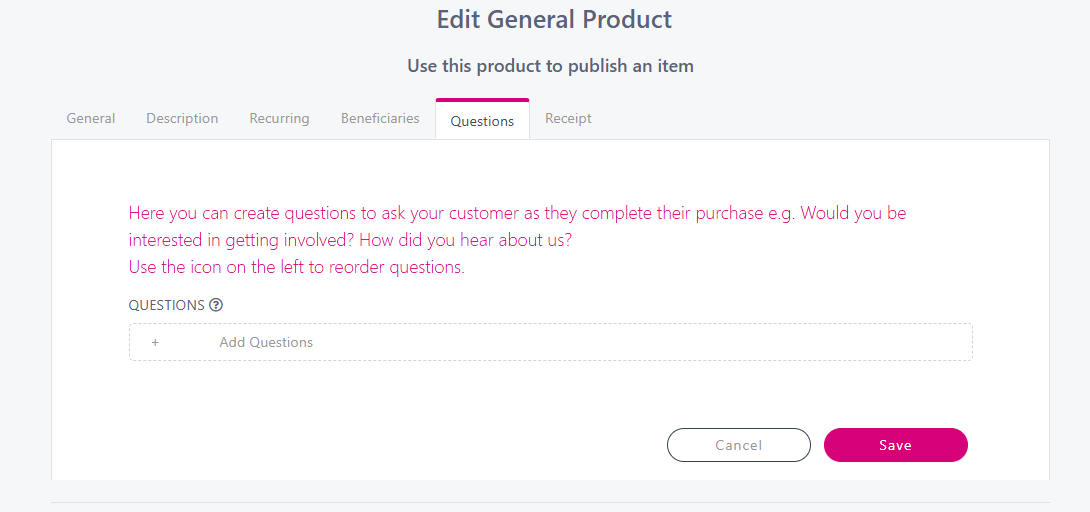
Task: Switch to the Description tab
Action: point(182,118)
